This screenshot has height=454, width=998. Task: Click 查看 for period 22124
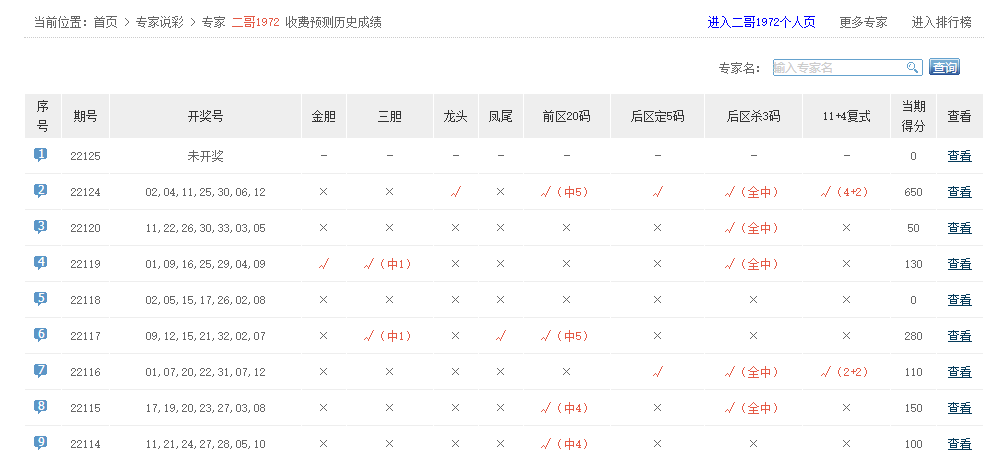point(959,192)
